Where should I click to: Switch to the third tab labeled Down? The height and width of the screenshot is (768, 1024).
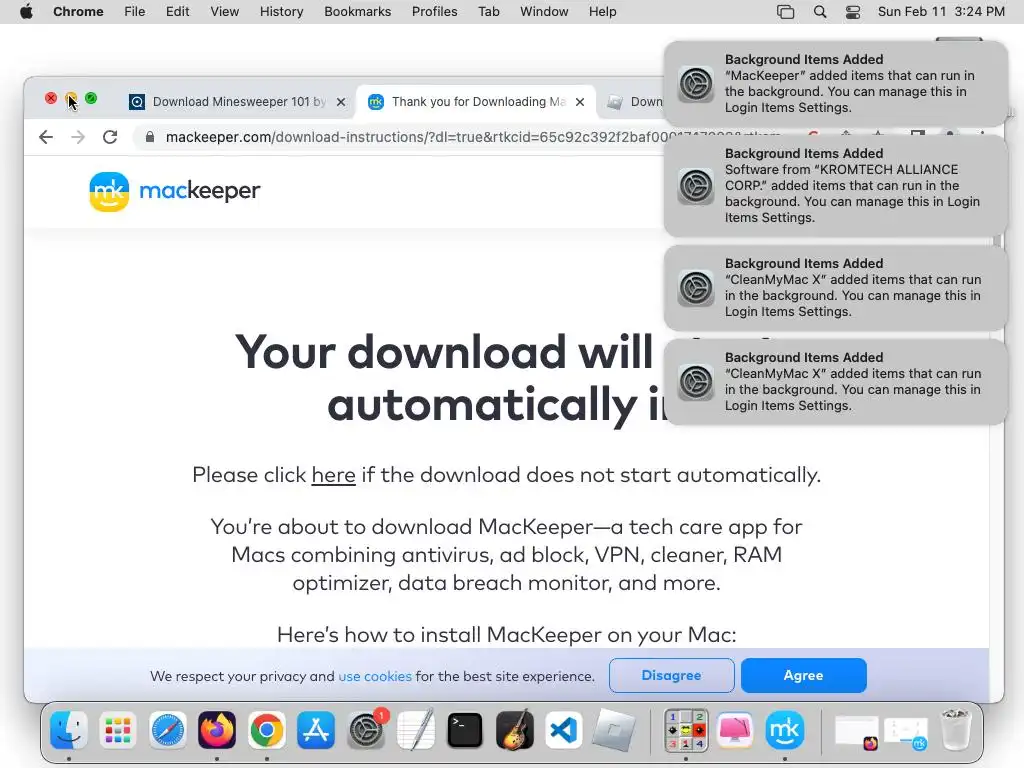coord(632,102)
